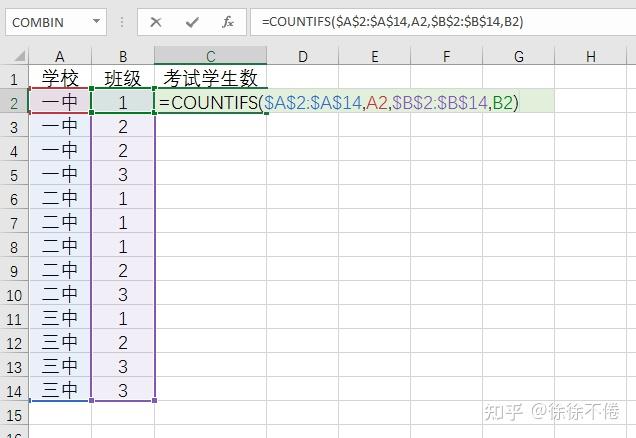Screen dimensions: 636x438
Task: Select row 8 header
Action: pos(14,247)
